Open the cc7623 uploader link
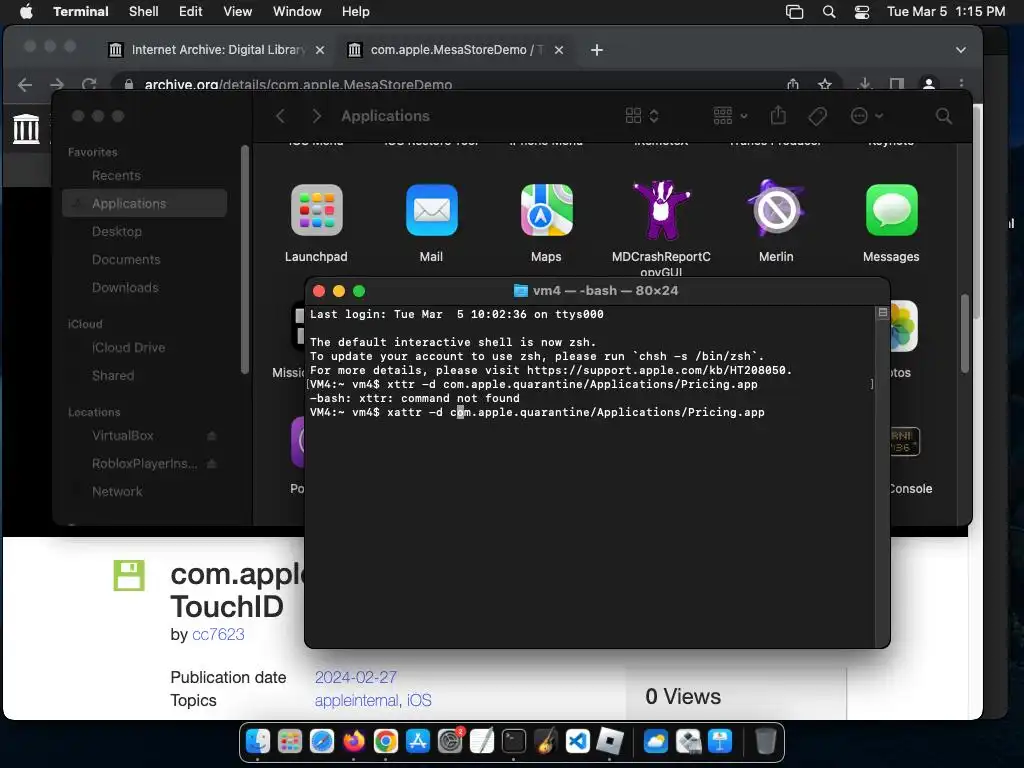Image resolution: width=1024 pixels, height=768 pixels. pyautogui.click(x=218, y=634)
